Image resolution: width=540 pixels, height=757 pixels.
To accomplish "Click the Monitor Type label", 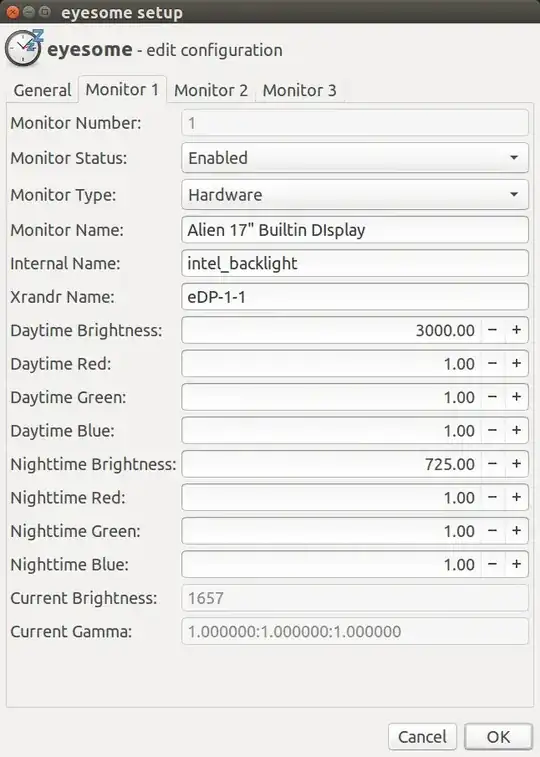I will click(63, 195).
